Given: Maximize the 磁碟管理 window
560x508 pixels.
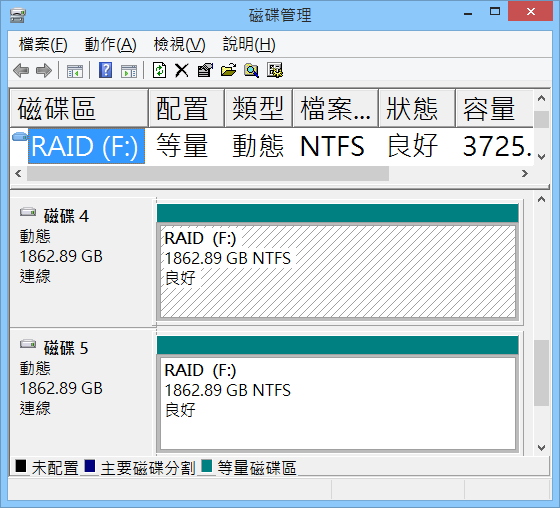Looking at the screenshot, I should pos(495,12).
